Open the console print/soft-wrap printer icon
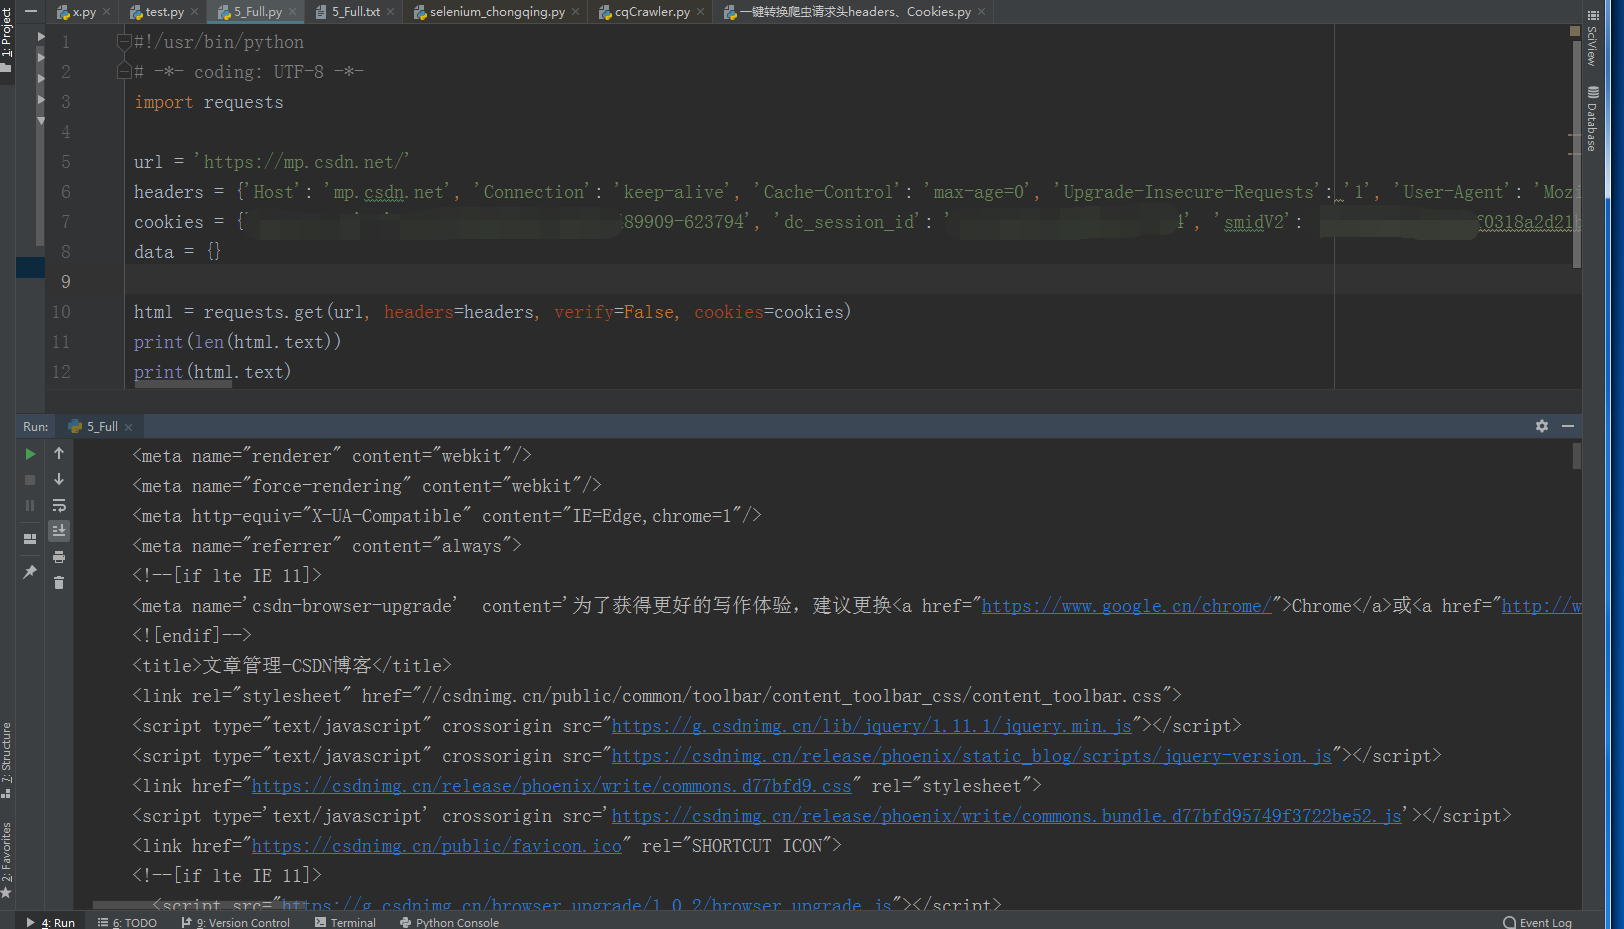Image resolution: width=1624 pixels, height=929 pixels. coord(59,557)
